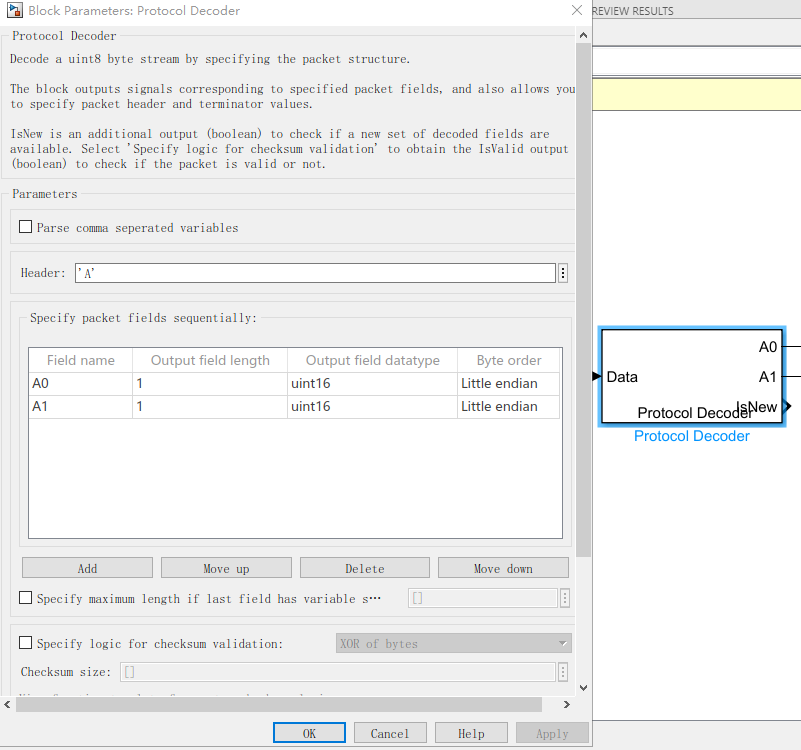
Task: Open the Header field options menu
Action: [563, 273]
